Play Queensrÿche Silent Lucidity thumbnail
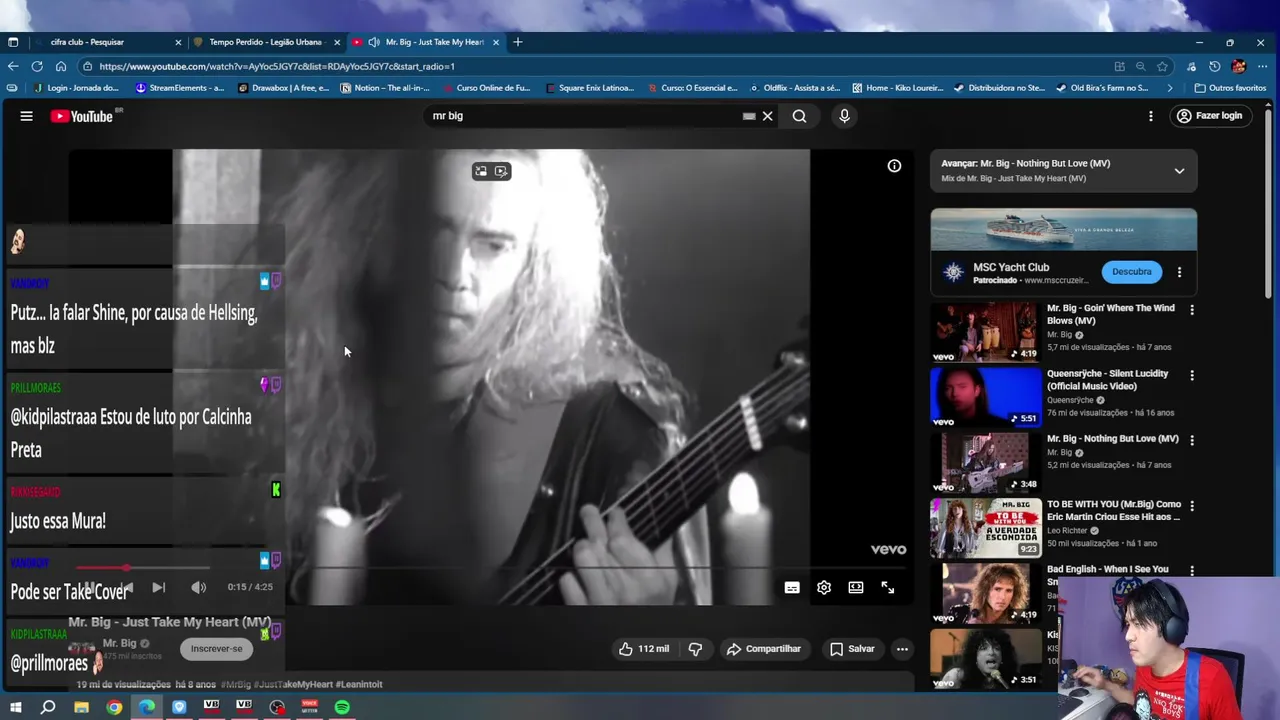The image size is (1280, 720). (986, 397)
